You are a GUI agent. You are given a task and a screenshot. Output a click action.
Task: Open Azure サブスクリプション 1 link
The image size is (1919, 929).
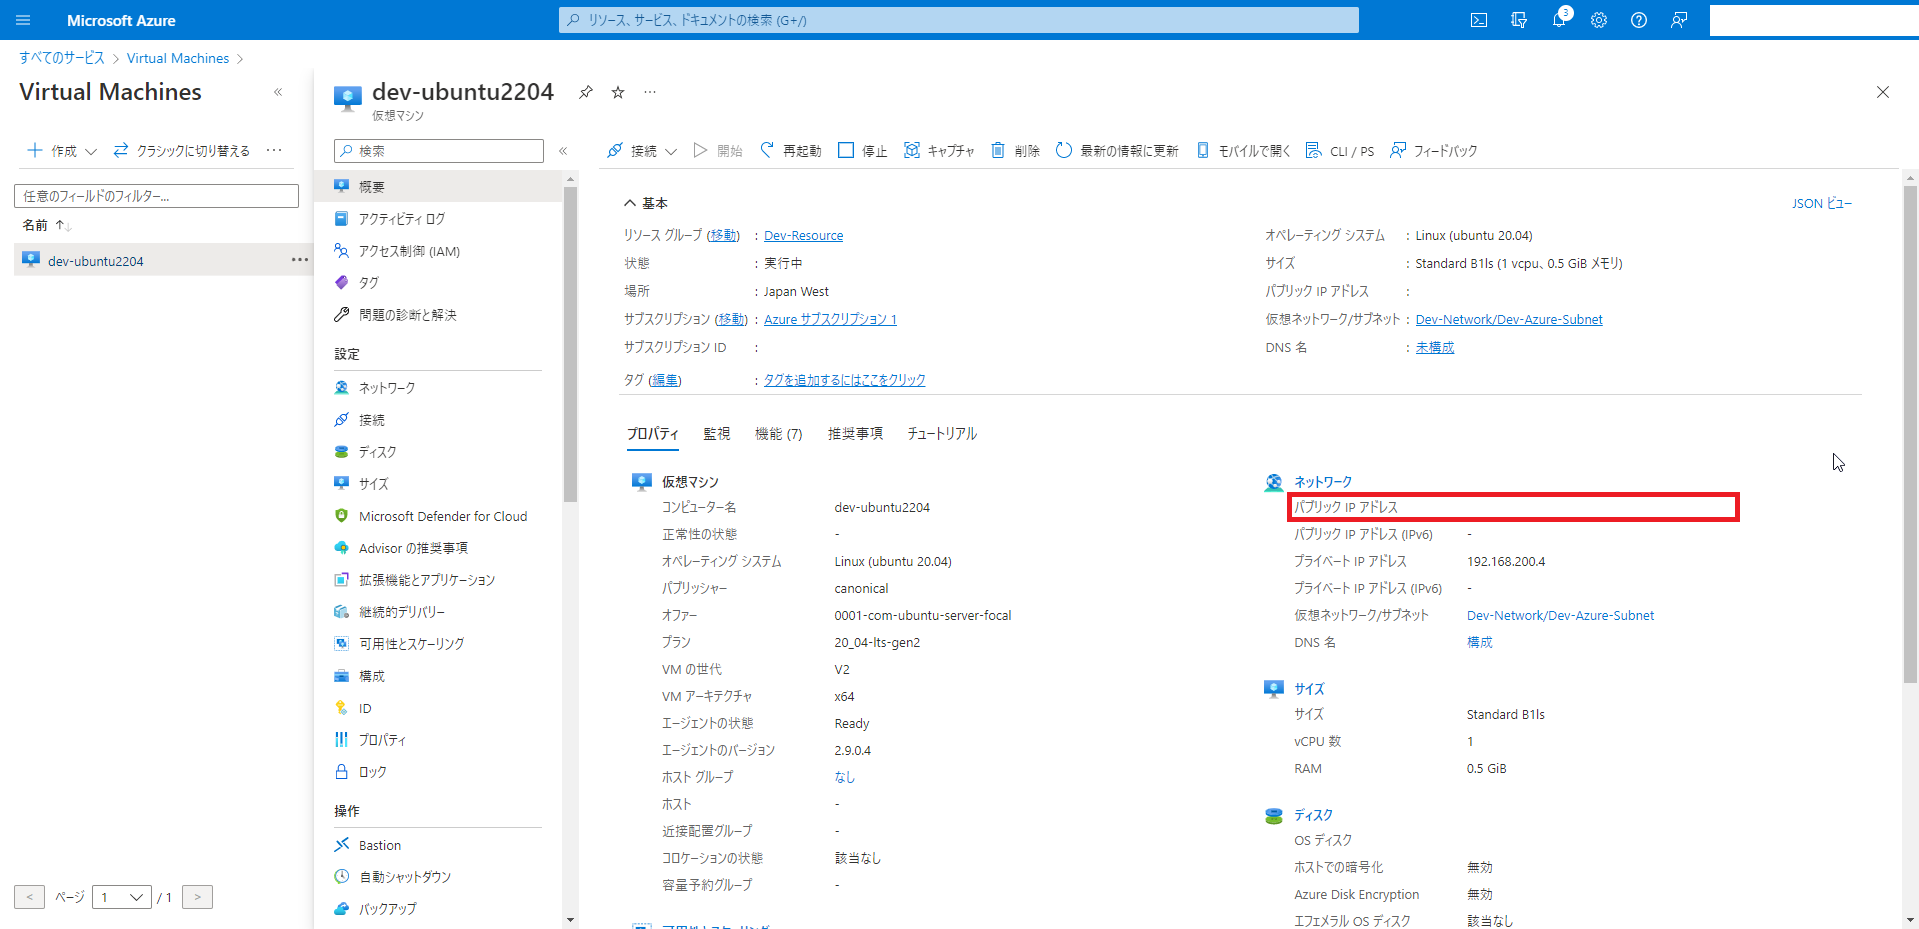pyautogui.click(x=830, y=320)
